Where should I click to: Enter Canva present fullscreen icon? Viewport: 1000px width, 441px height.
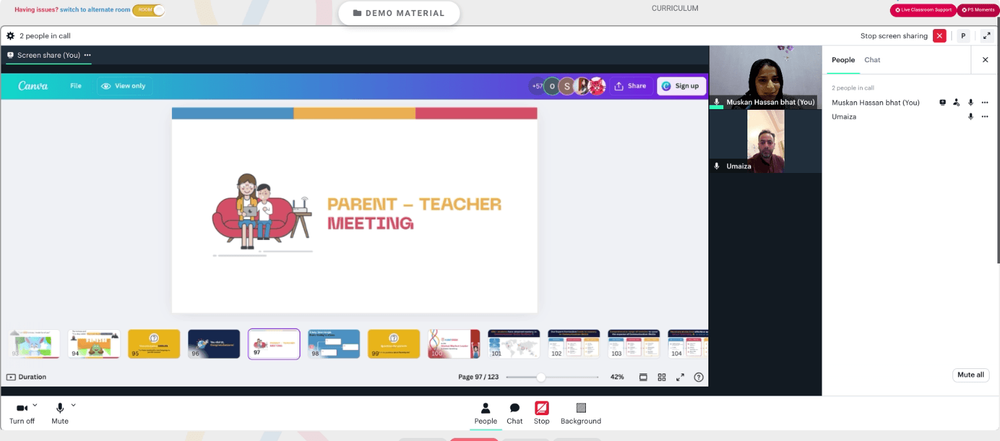coord(680,377)
